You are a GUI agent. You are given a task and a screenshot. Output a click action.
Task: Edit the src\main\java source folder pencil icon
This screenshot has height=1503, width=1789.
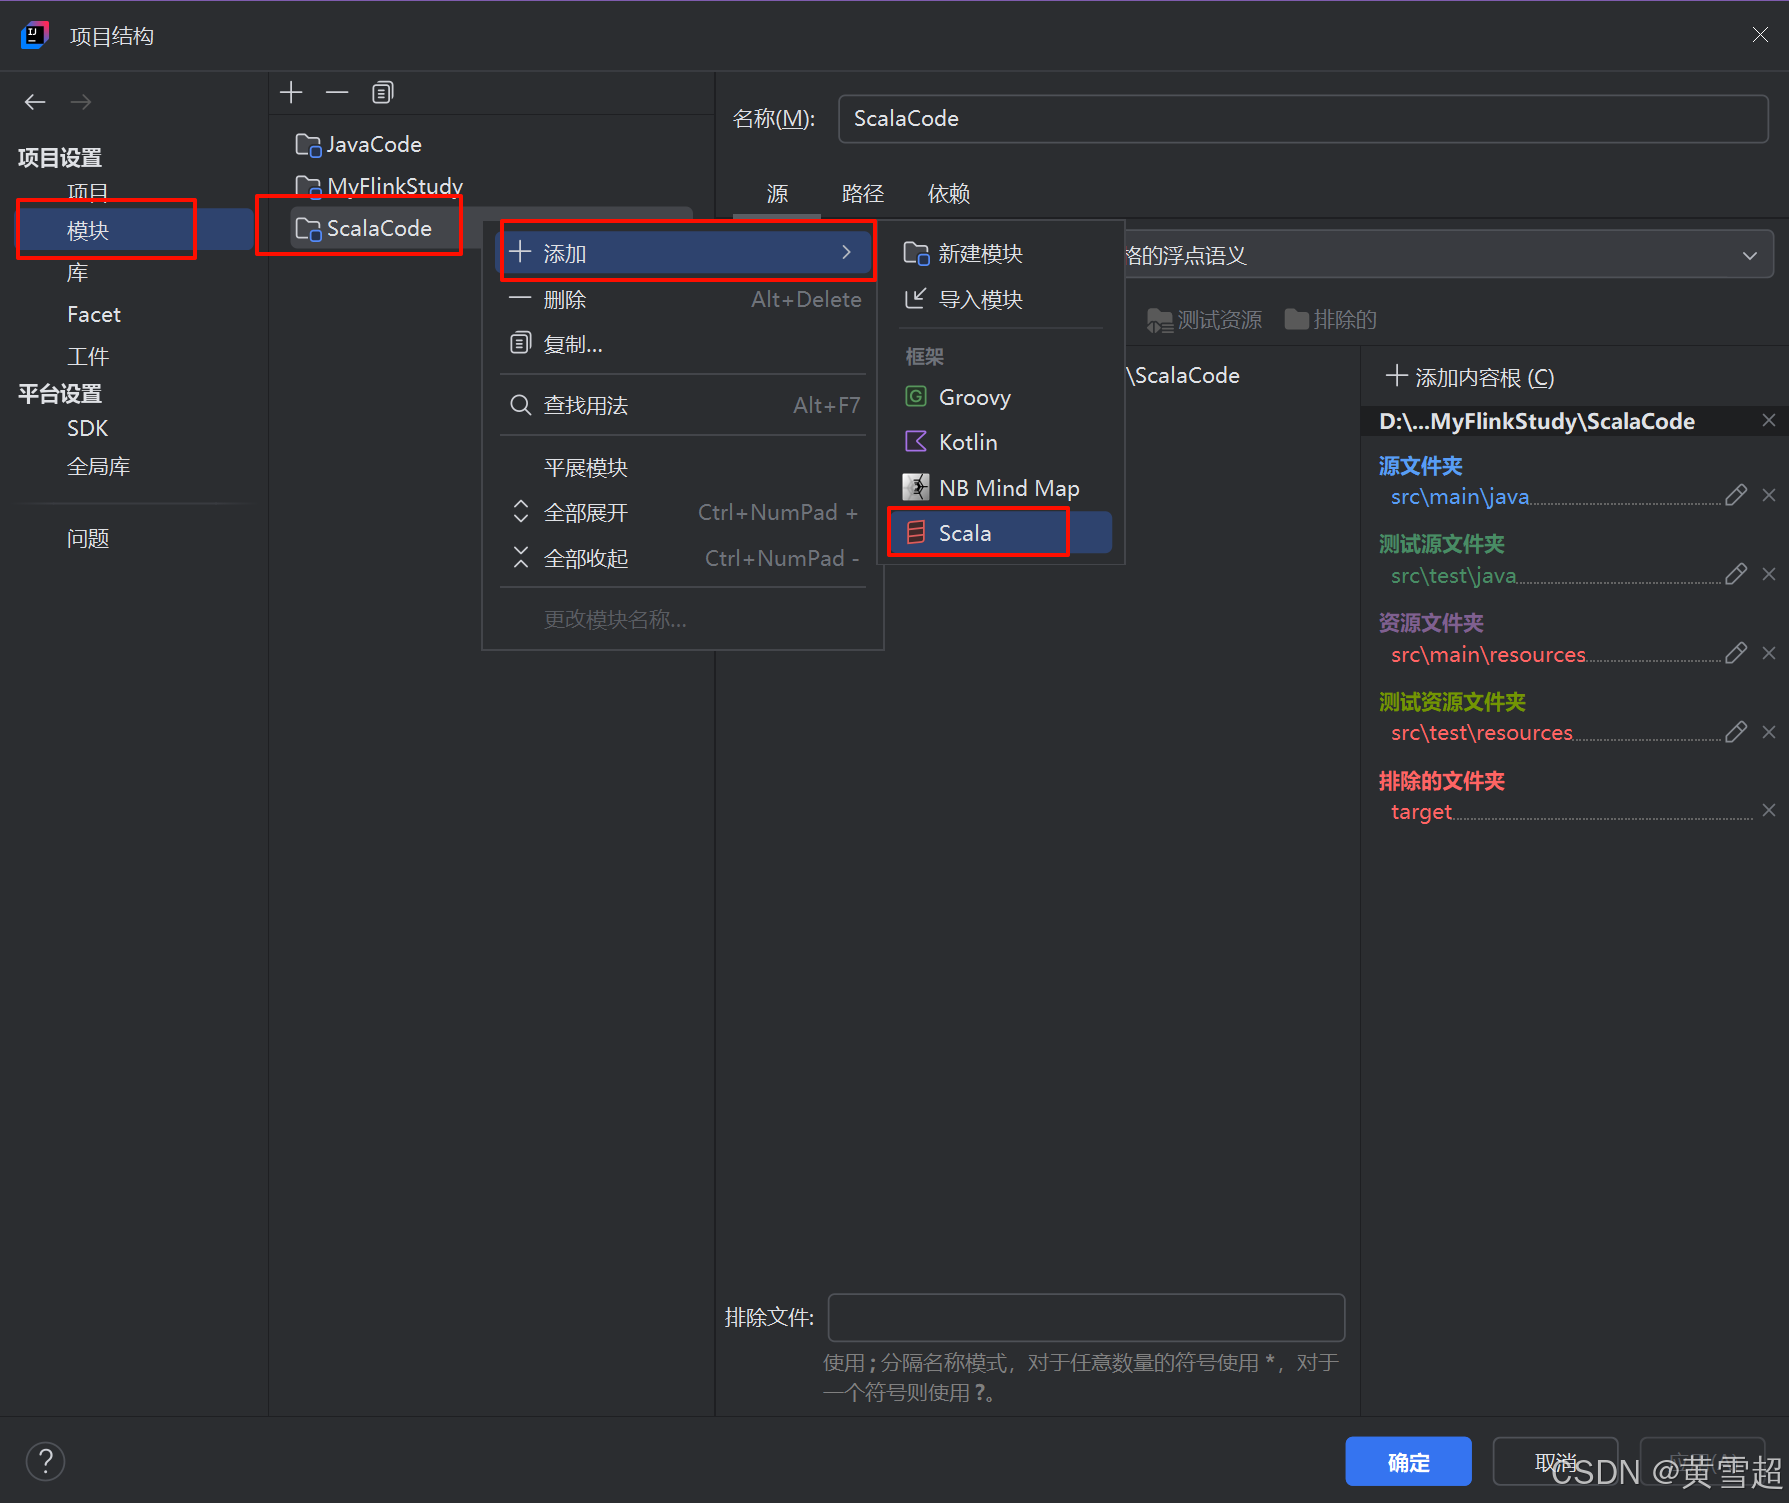point(1736,495)
